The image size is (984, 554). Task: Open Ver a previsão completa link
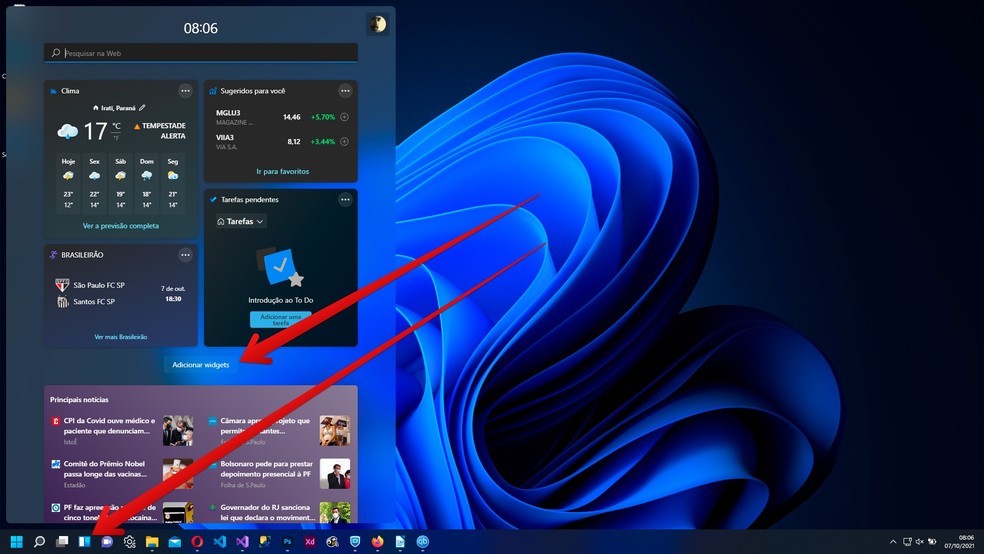(x=121, y=226)
